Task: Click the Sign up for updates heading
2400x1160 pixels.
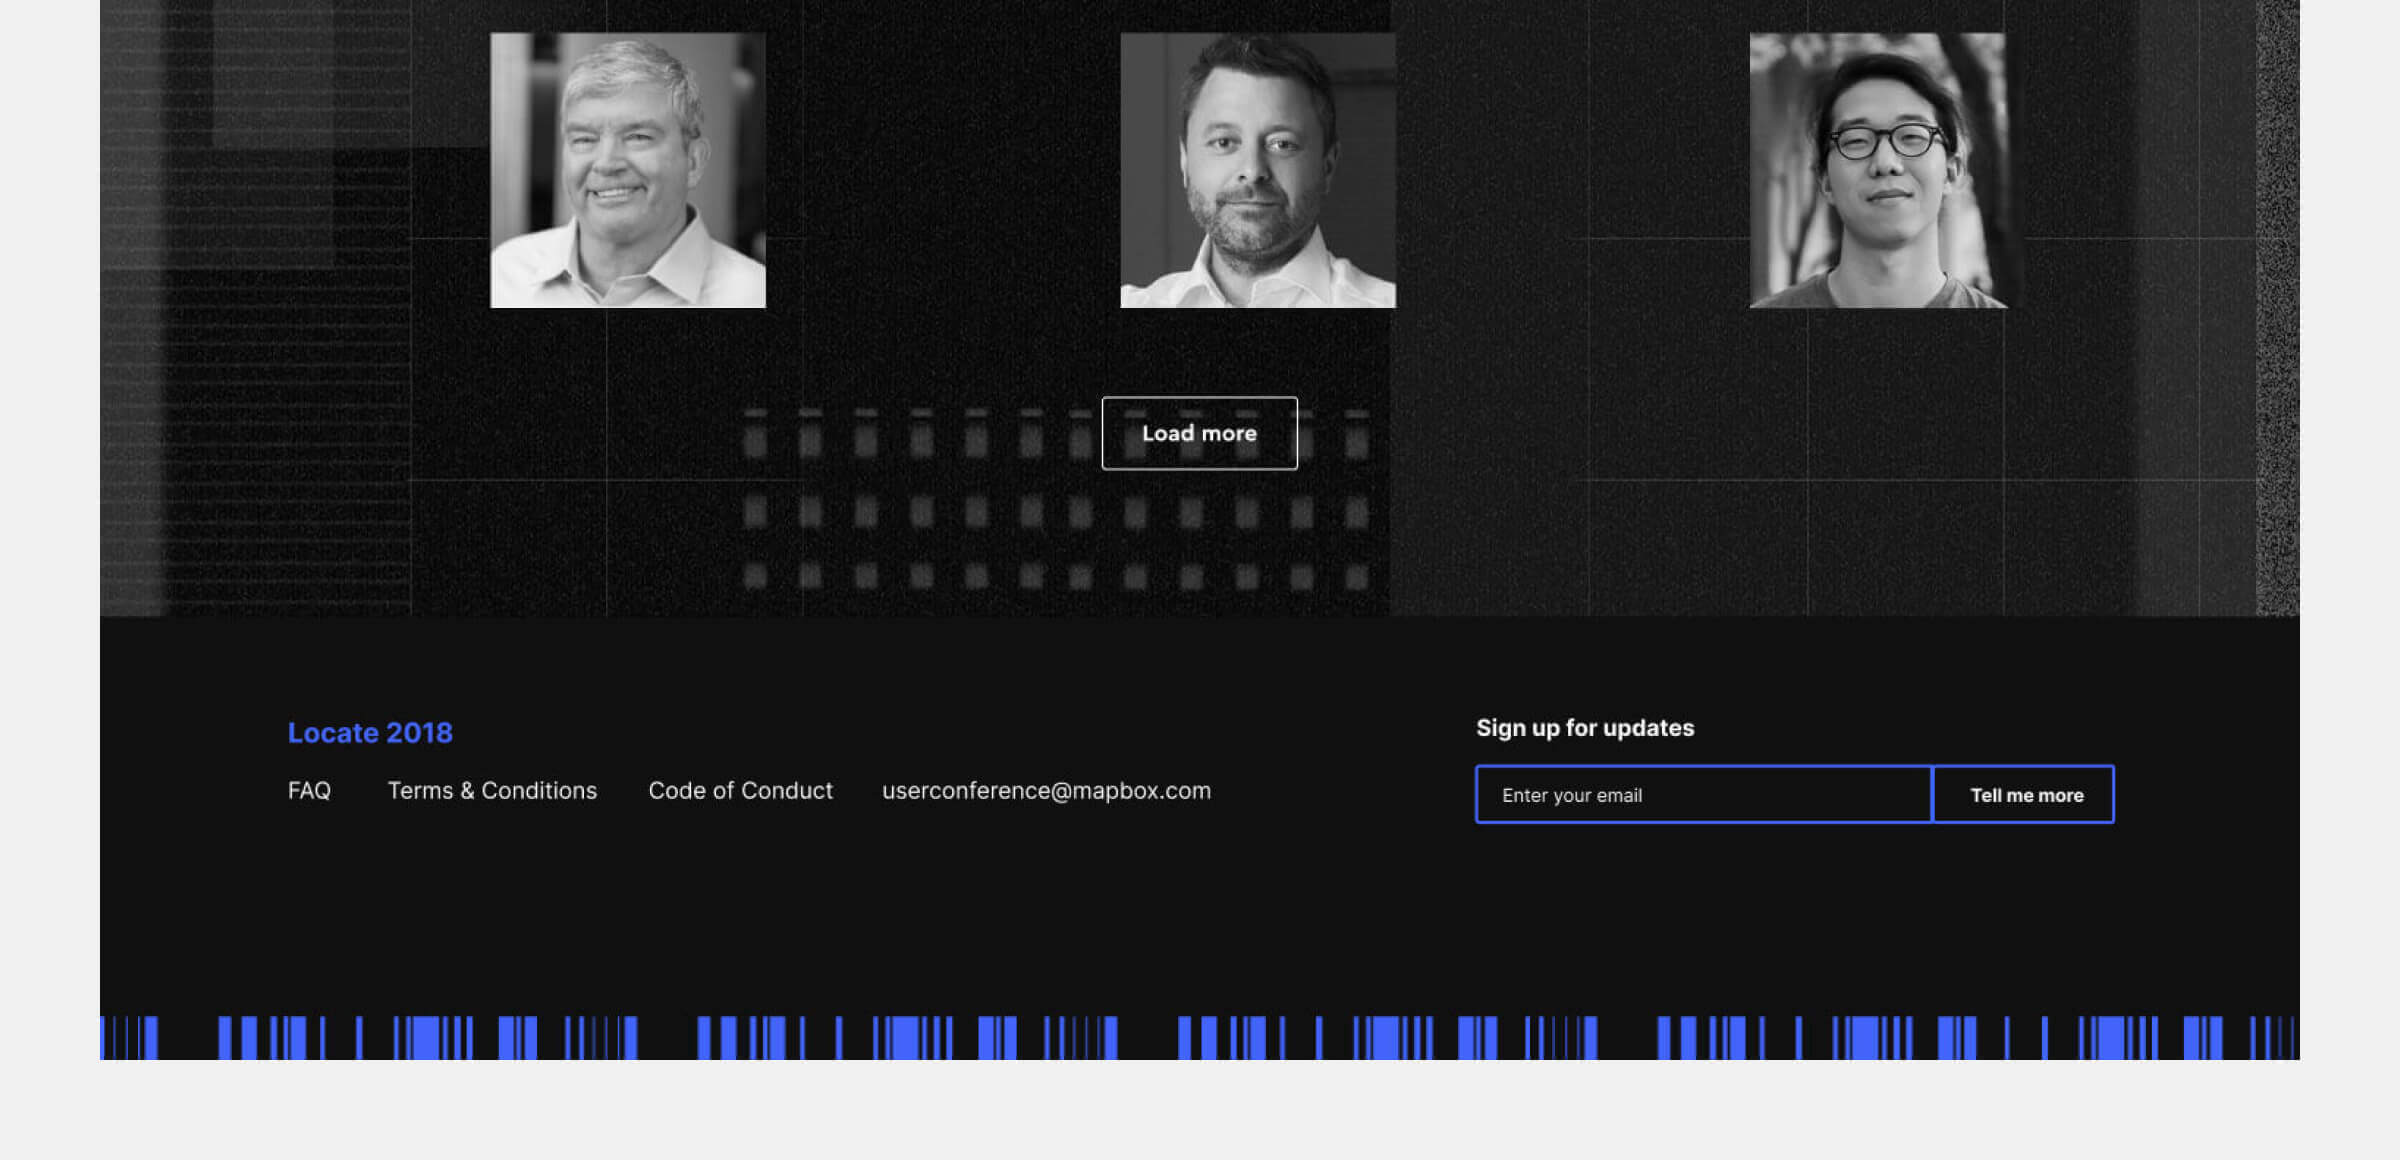Action: [x=1585, y=728]
